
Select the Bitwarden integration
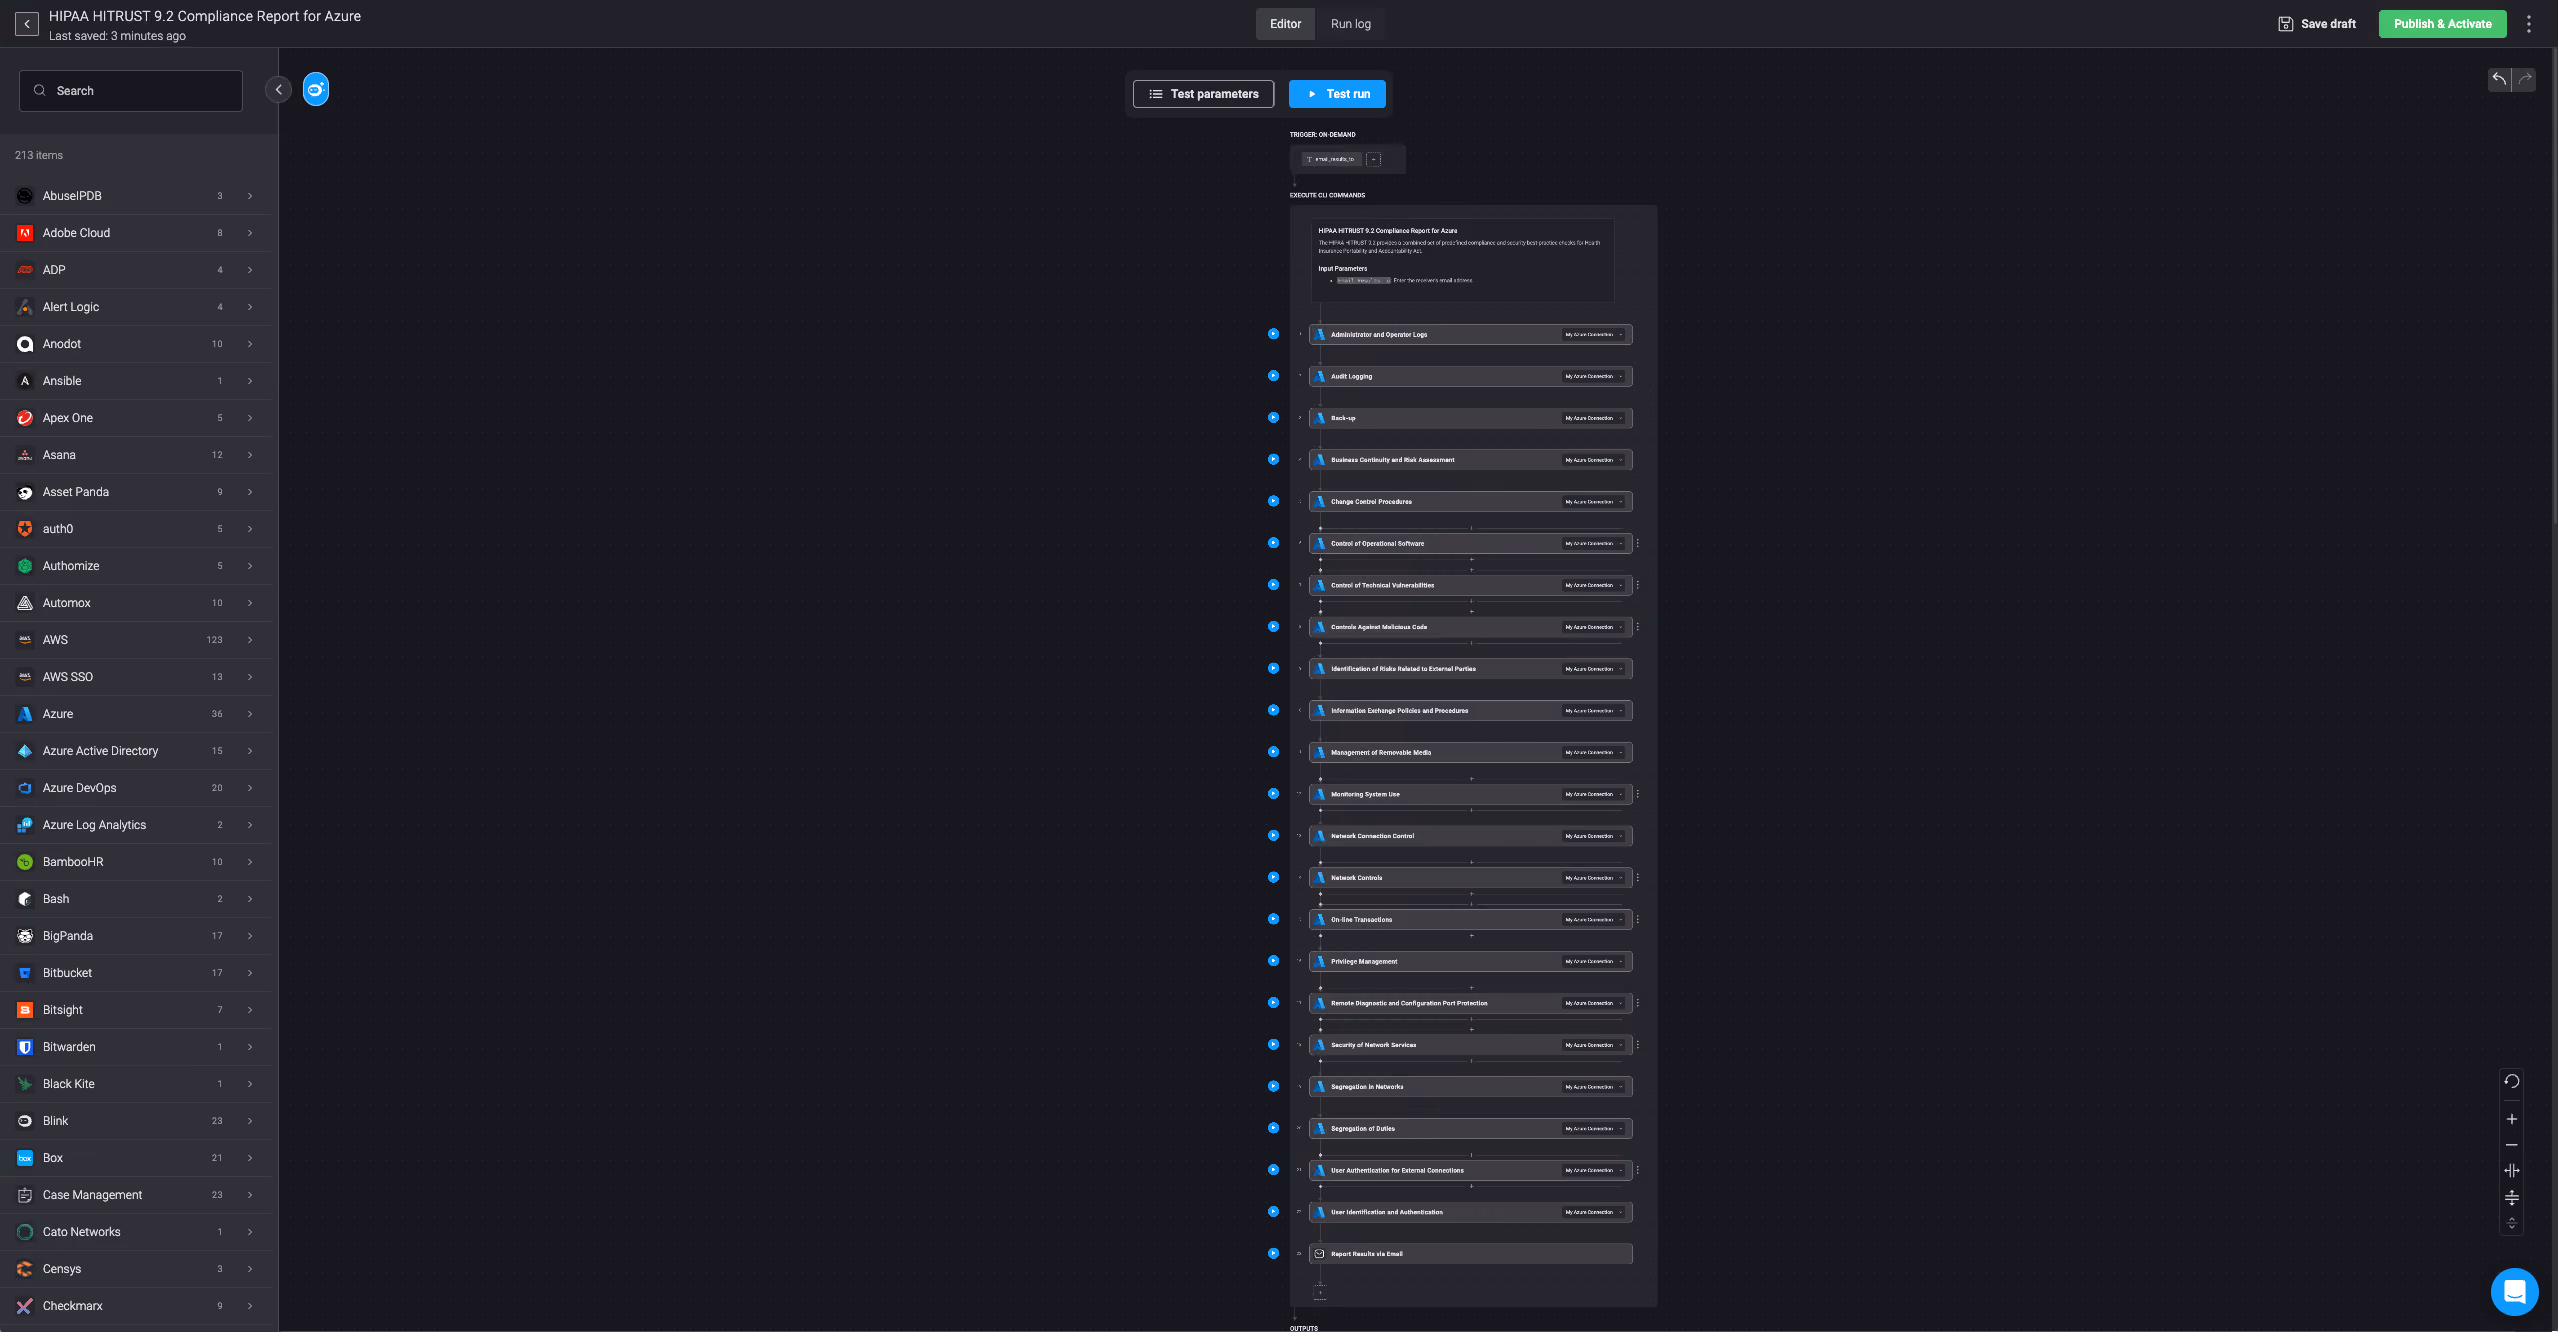click(x=136, y=1047)
